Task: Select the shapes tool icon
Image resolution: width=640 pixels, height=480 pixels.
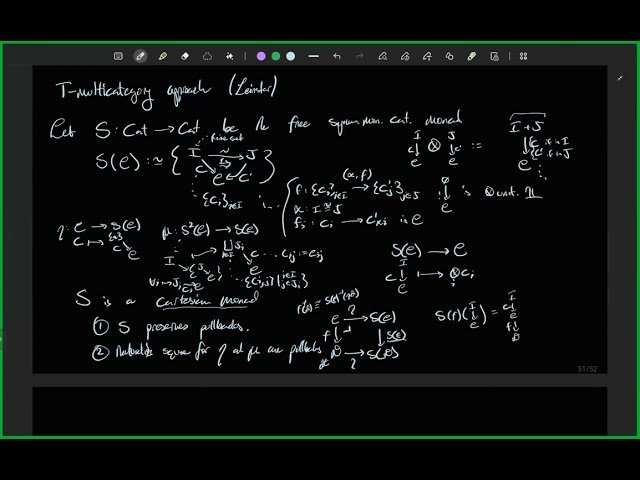Action: (449, 56)
